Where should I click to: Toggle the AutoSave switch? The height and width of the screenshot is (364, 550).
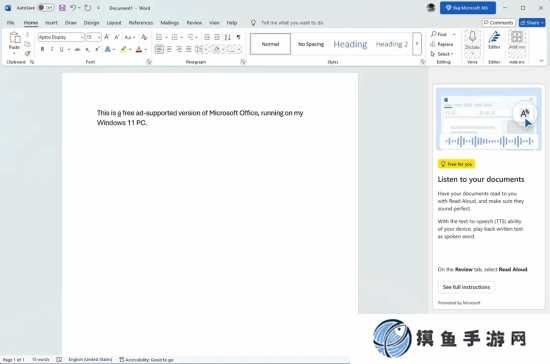[x=46, y=8]
